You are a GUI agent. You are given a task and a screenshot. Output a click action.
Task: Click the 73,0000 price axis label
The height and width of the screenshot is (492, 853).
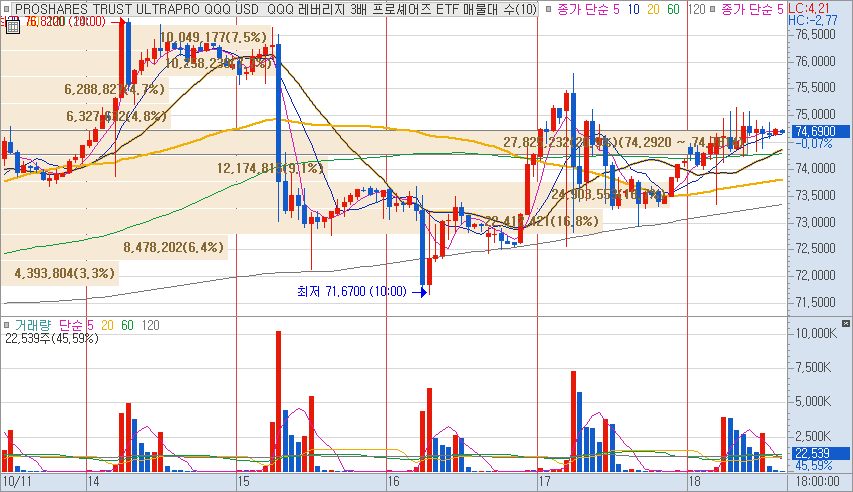click(815, 222)
